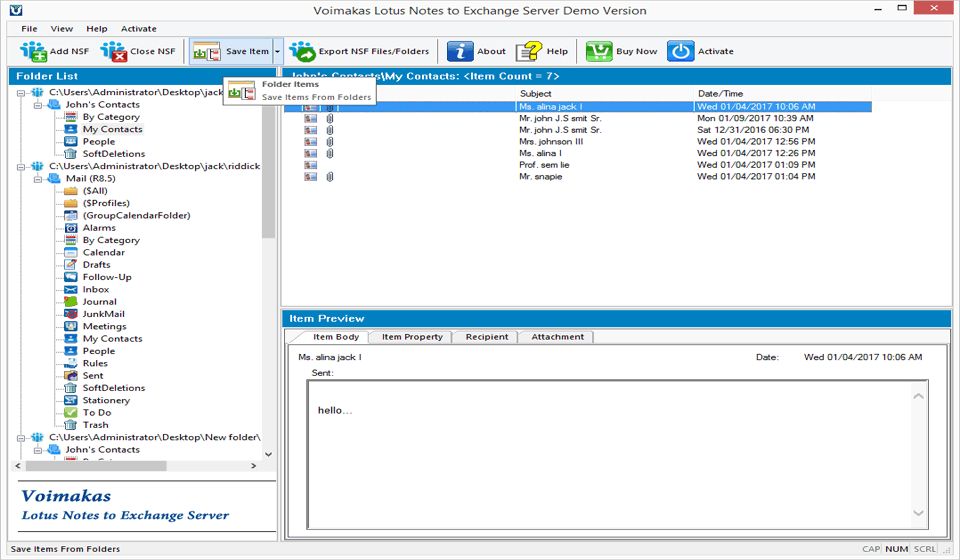
Task: Switch to the Attachment tab
Action: 557,337
